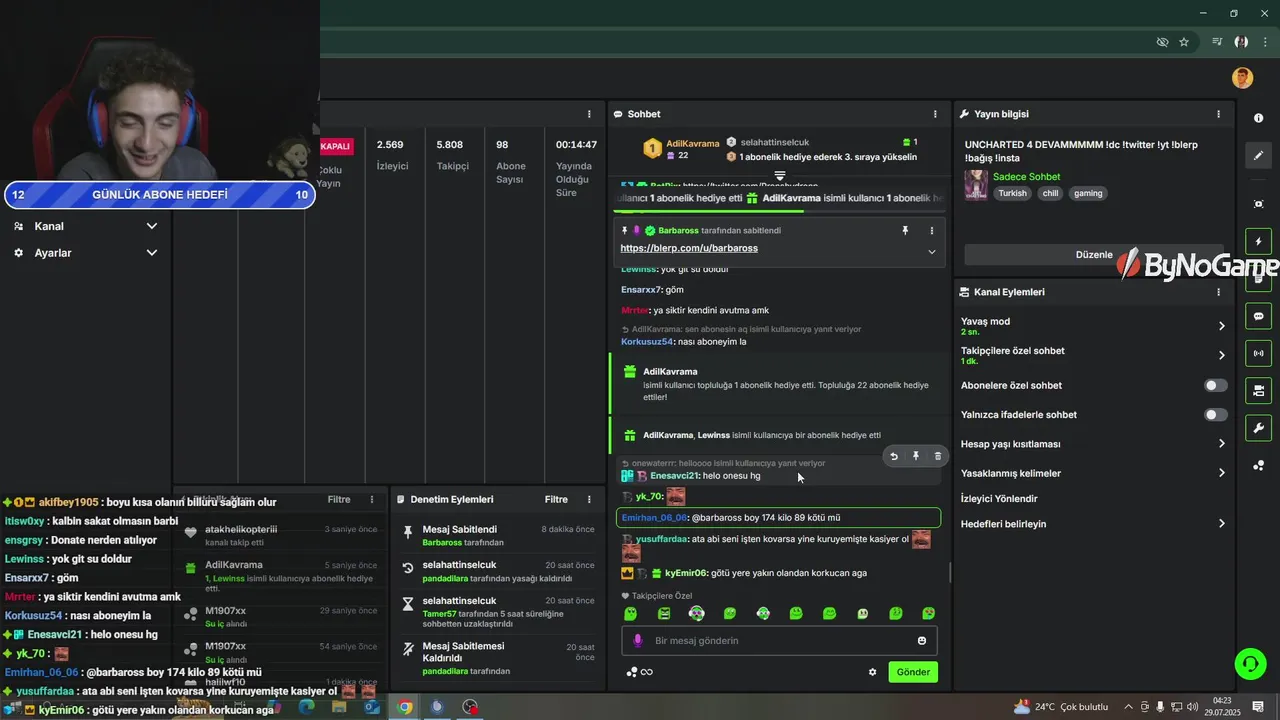Delete hovered message with trash icon
Screen dimensions: 1280x720
(937, 456)
